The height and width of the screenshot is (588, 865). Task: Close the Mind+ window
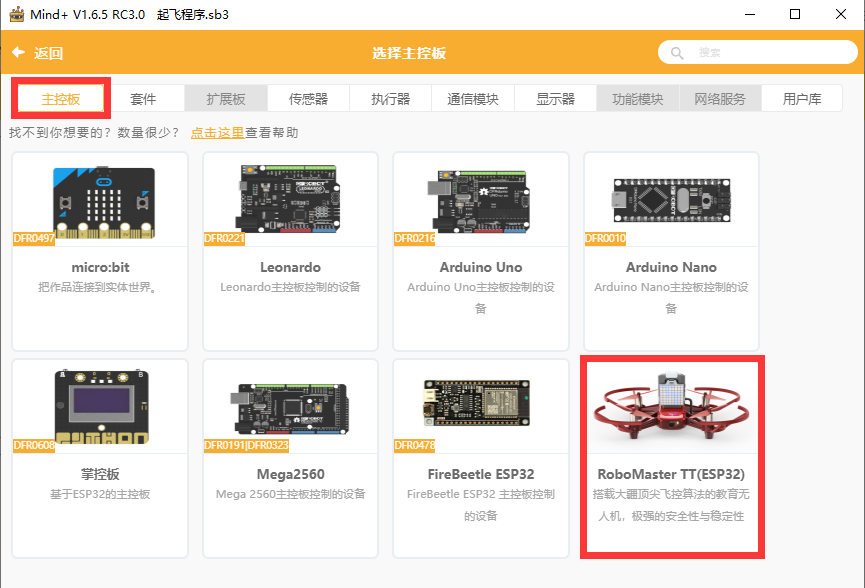(x=841, y=14)
